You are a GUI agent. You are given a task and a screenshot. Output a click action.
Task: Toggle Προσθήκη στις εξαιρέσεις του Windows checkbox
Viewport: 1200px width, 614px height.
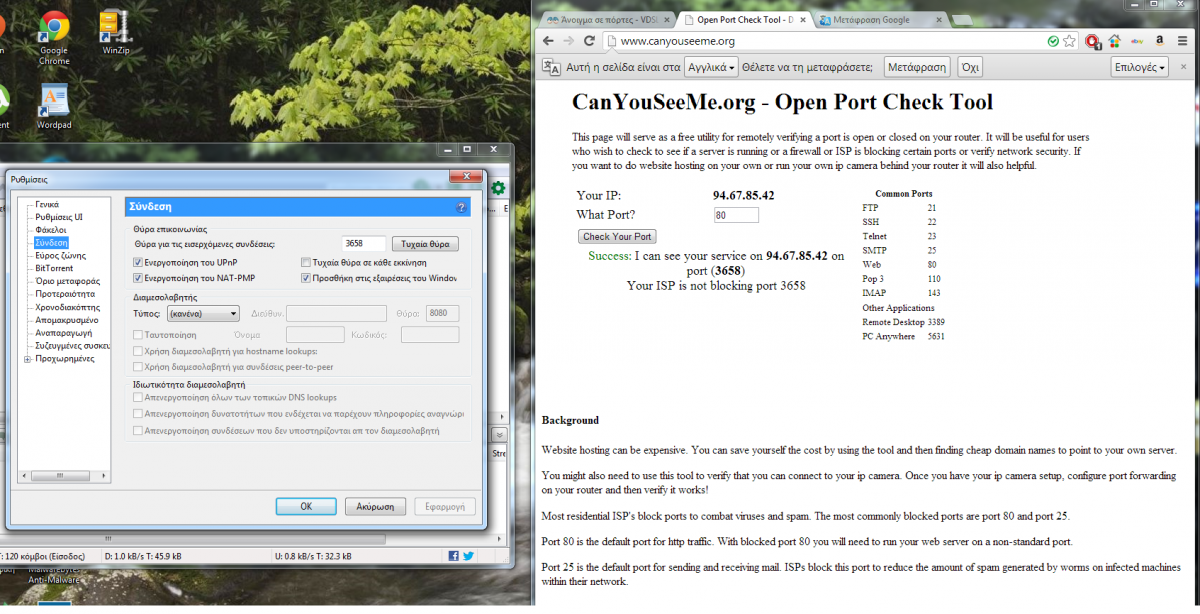(x=306, y=278)
